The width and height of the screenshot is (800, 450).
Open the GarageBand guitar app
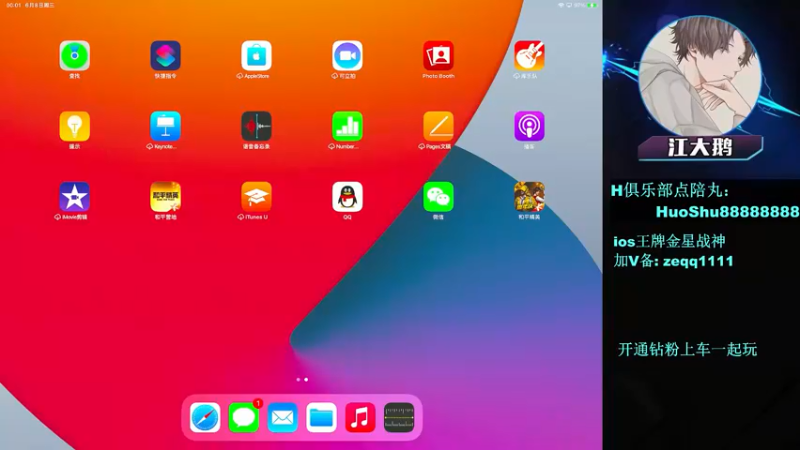pos(529,56)
